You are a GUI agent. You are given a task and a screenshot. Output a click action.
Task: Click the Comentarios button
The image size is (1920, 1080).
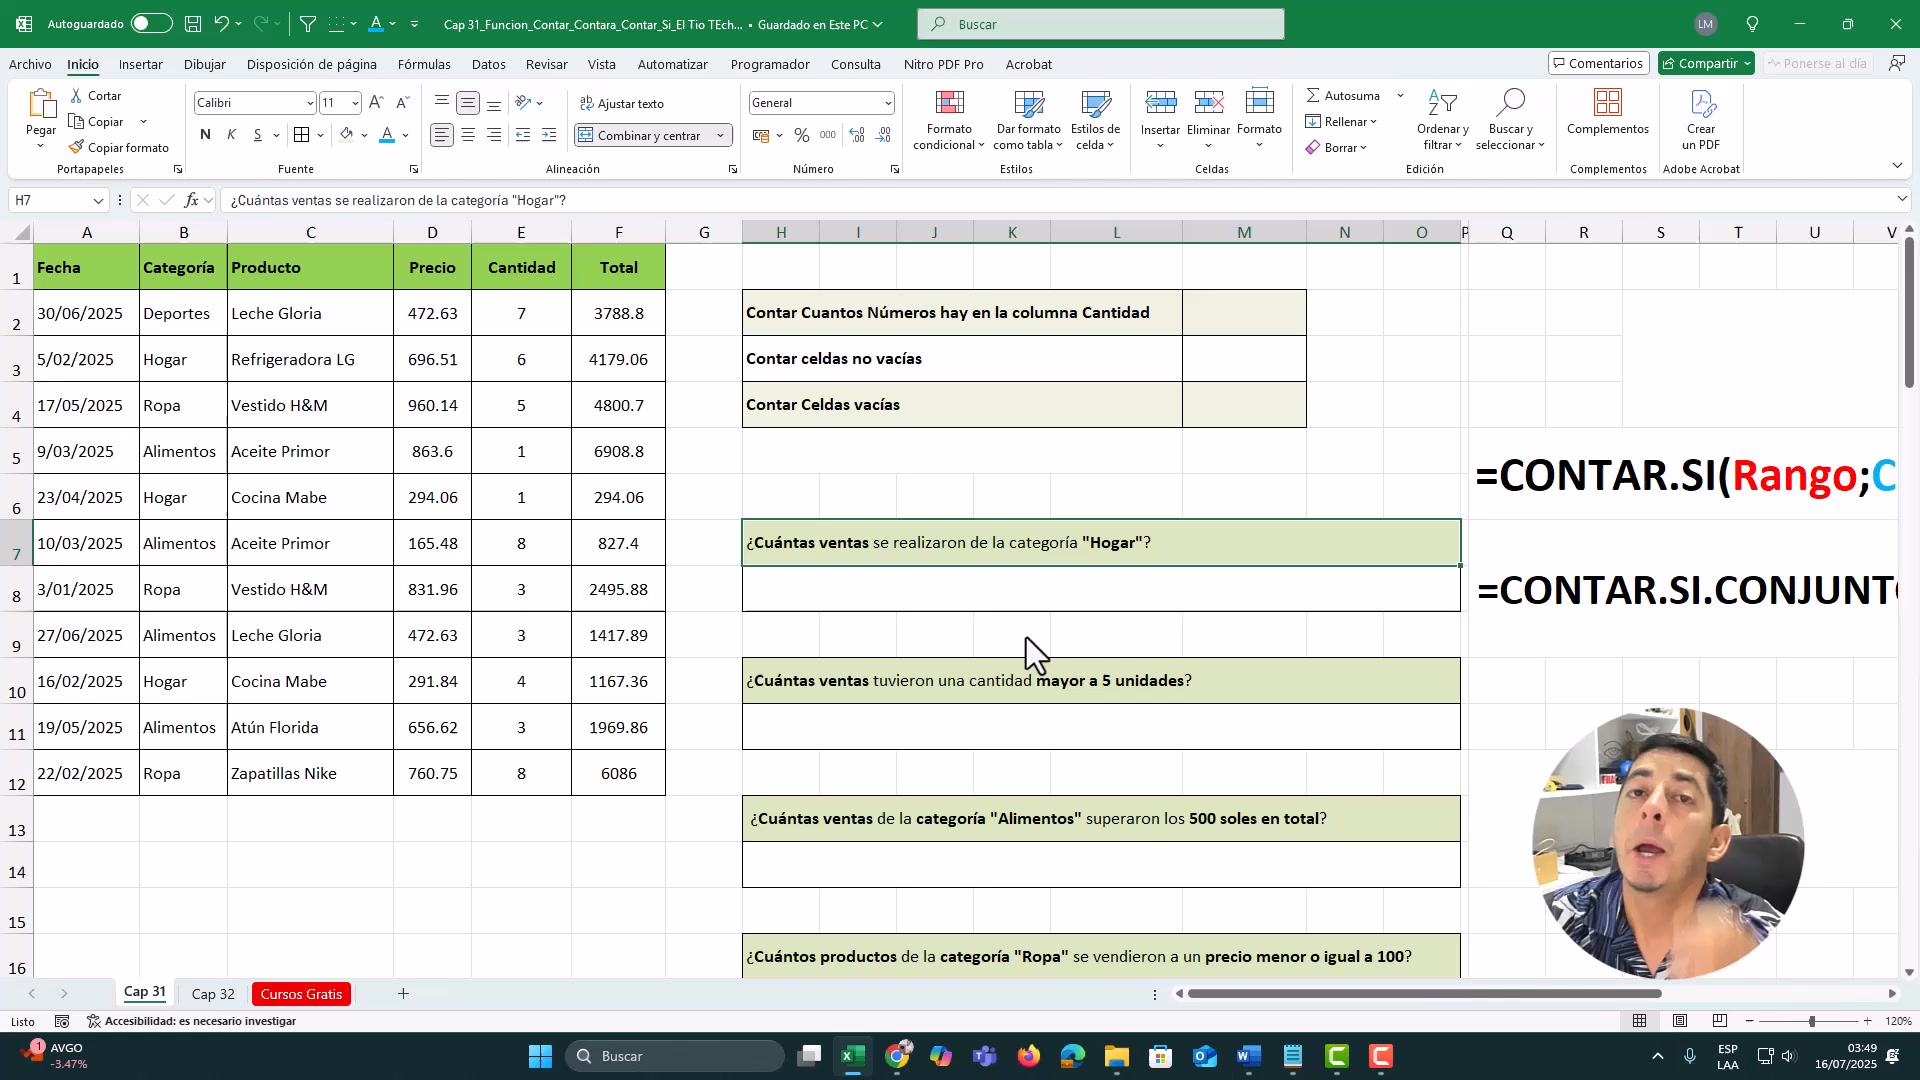point(1598,63)
